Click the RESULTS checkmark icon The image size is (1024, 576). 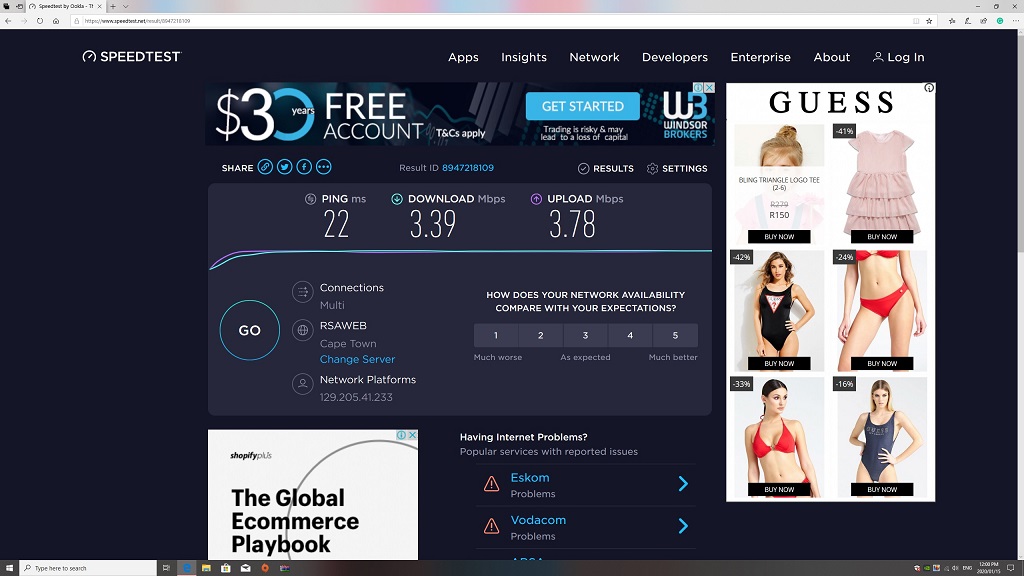point(583,168)
